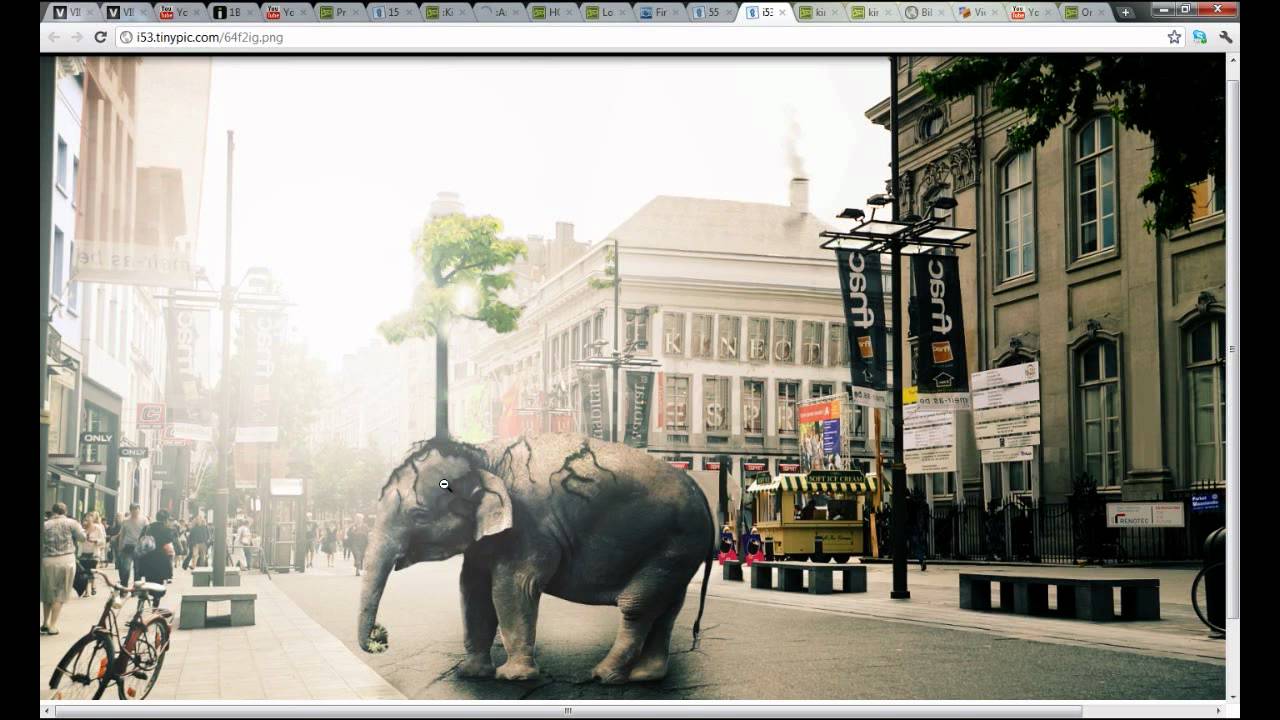Viewport: 1280px width, 720px height.
Task: Close the Lo tab
Action: [621, 12]
